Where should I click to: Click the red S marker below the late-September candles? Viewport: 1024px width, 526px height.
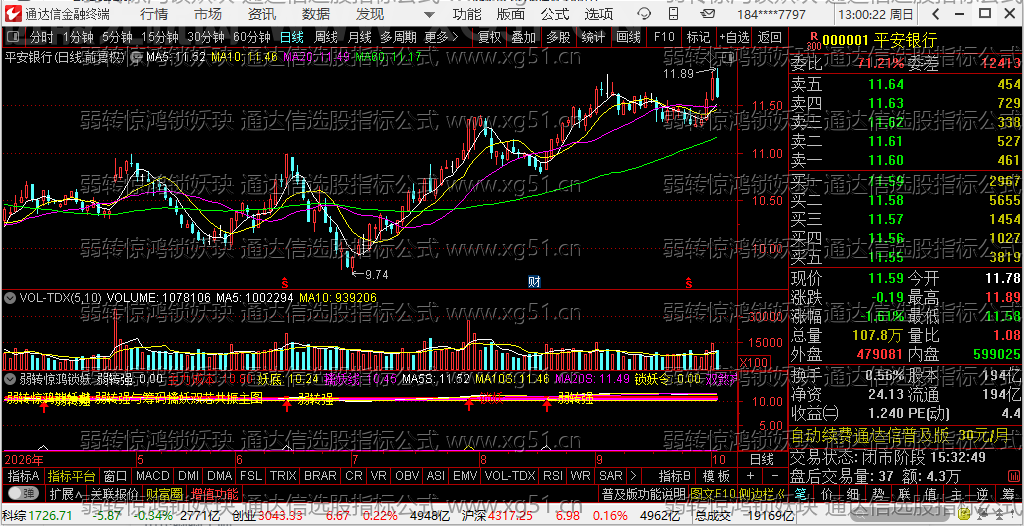[688, 282]
